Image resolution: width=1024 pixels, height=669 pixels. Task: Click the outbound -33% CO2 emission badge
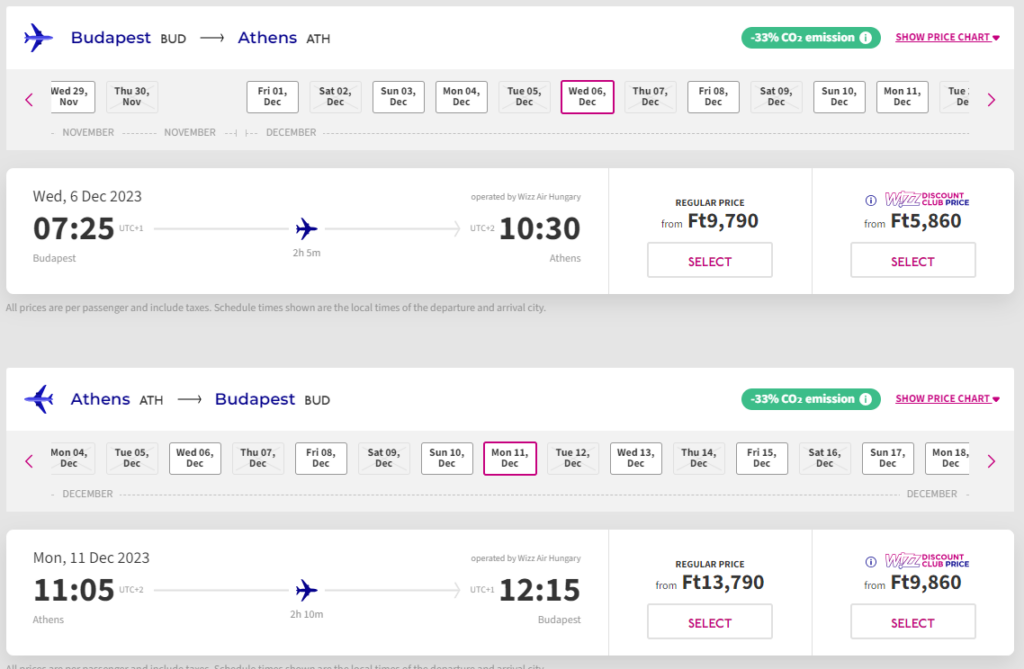[x=810, y=38]
